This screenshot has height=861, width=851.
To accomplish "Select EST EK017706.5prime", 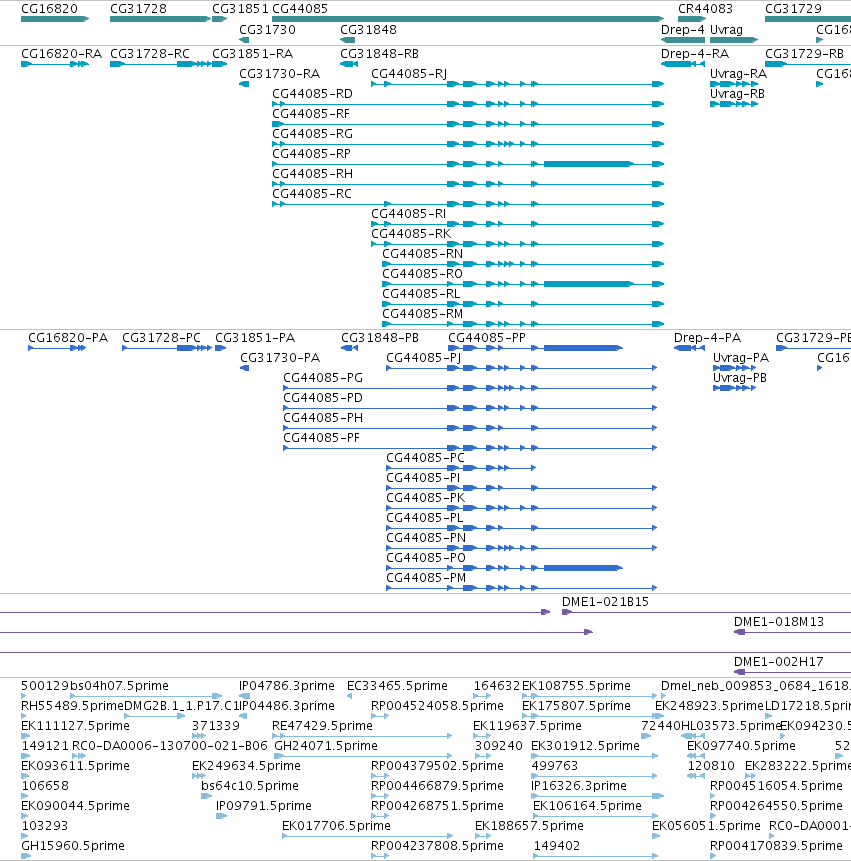I will tap(367, 836).
